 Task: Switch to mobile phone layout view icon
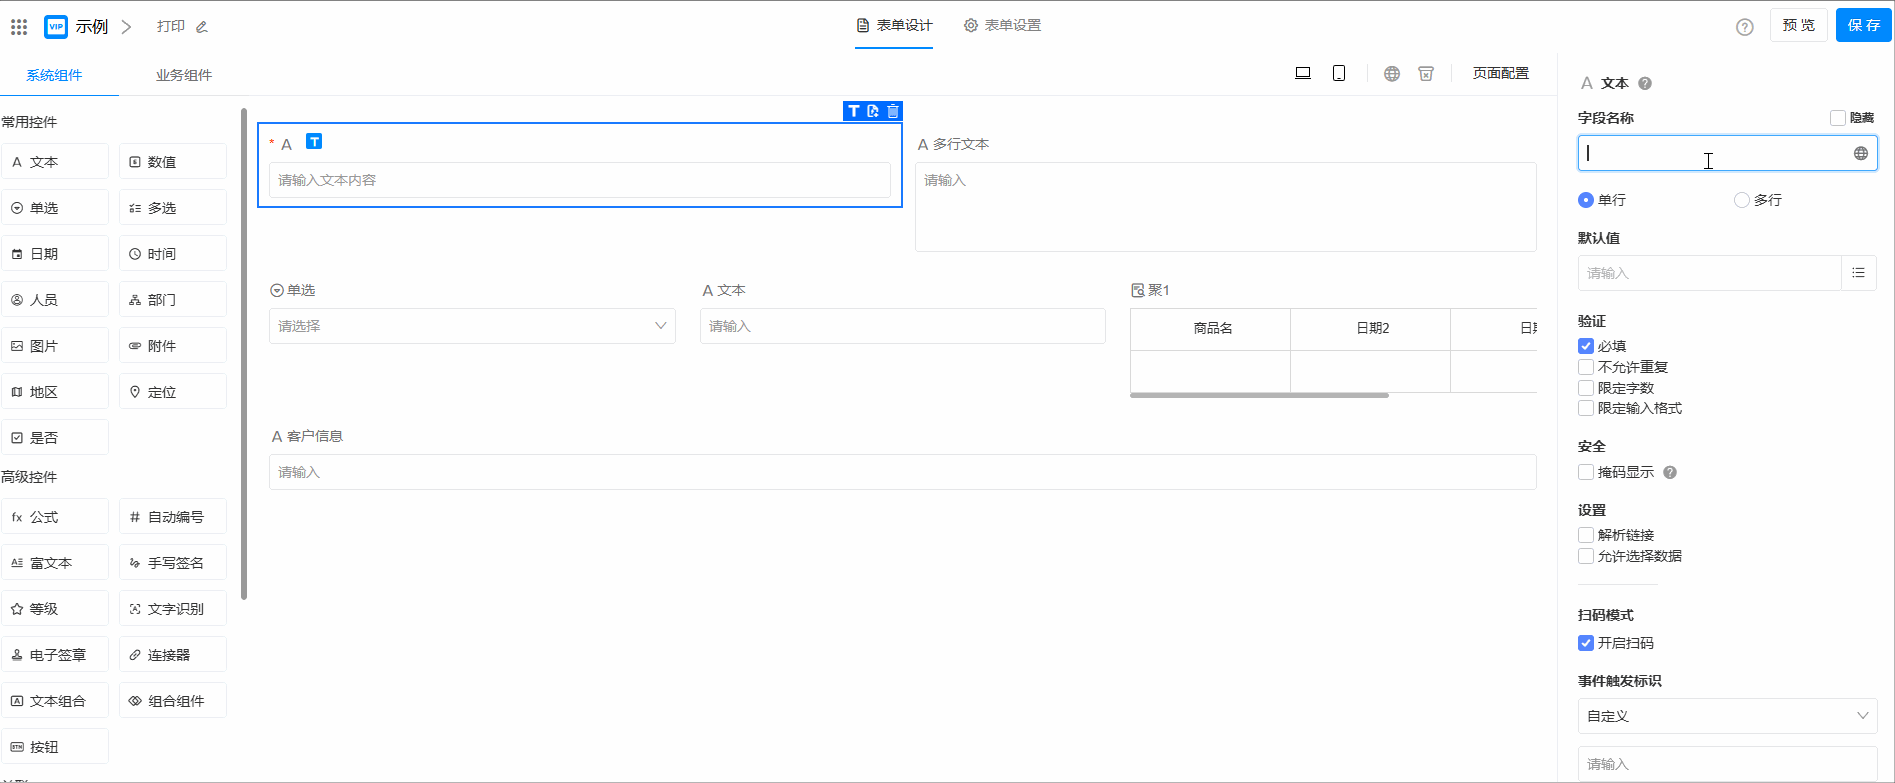click(1338, 73)
